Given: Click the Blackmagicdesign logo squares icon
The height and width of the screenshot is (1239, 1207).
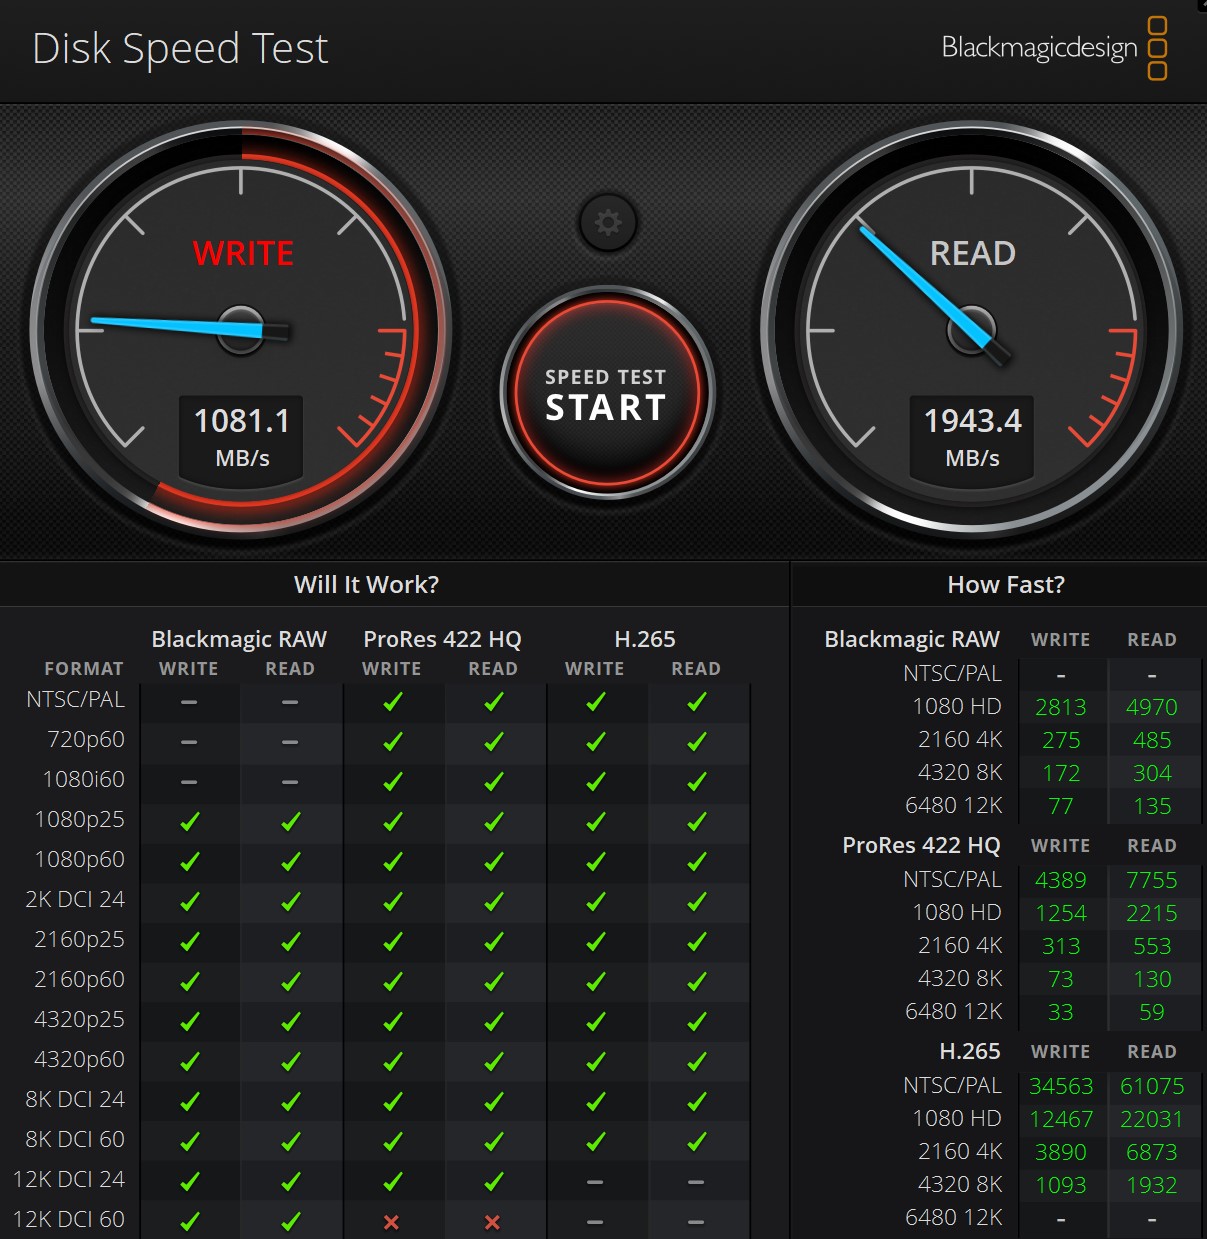Looking at the screenshot, I should [1157, 48].
